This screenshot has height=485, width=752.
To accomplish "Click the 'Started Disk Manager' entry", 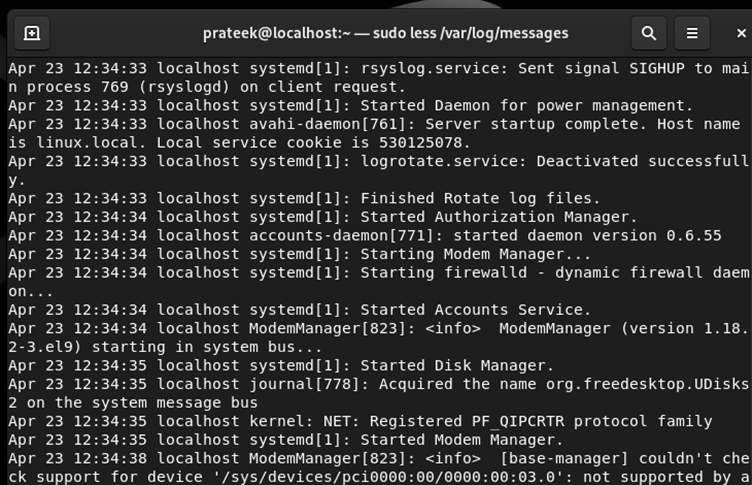I will [x=281, y=366].
